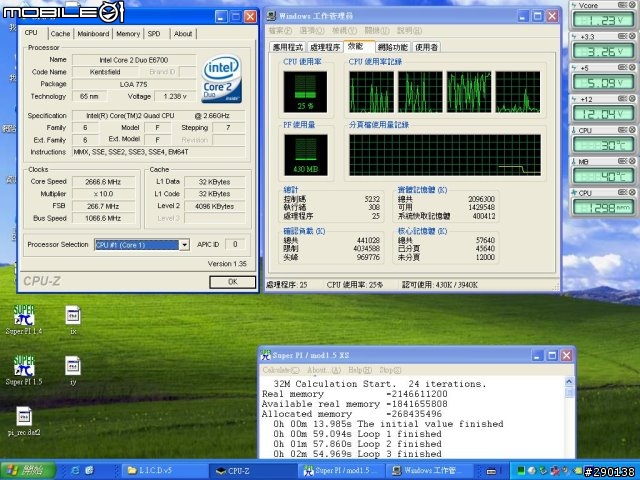Open the 'ix' file on the desktop

(73, 317)
